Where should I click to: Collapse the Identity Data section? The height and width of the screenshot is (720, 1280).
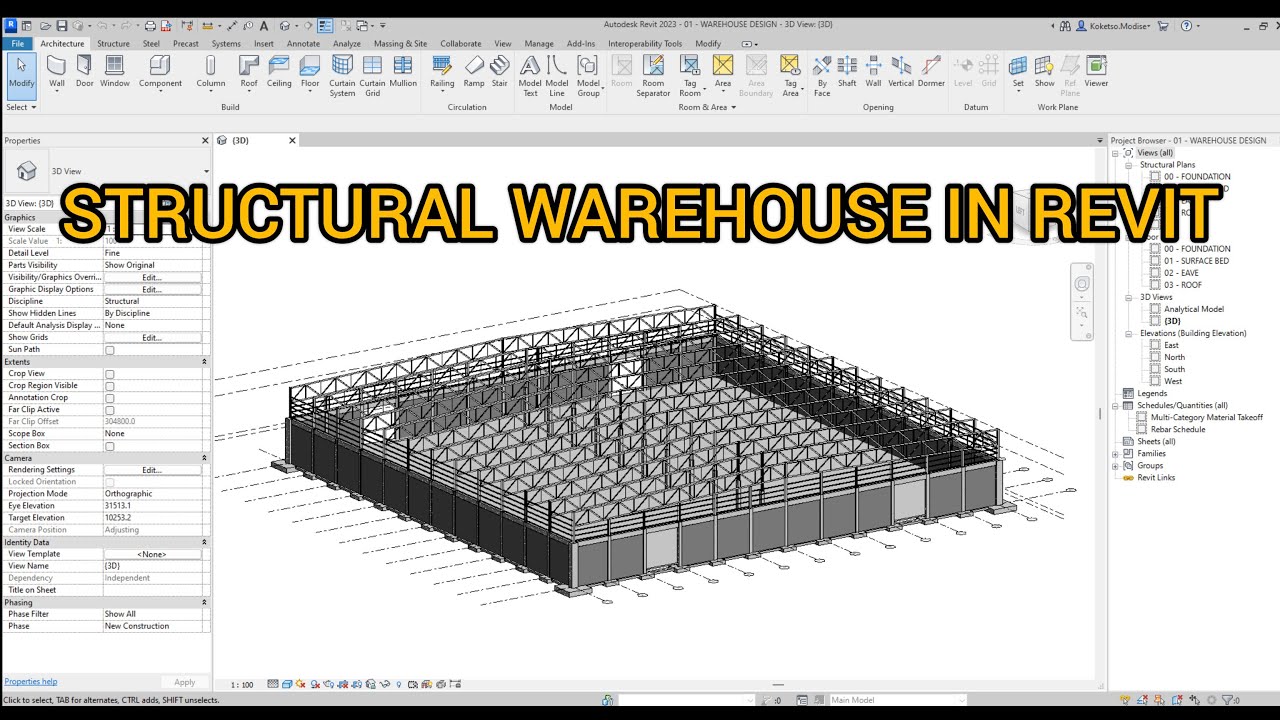(204, 542)
